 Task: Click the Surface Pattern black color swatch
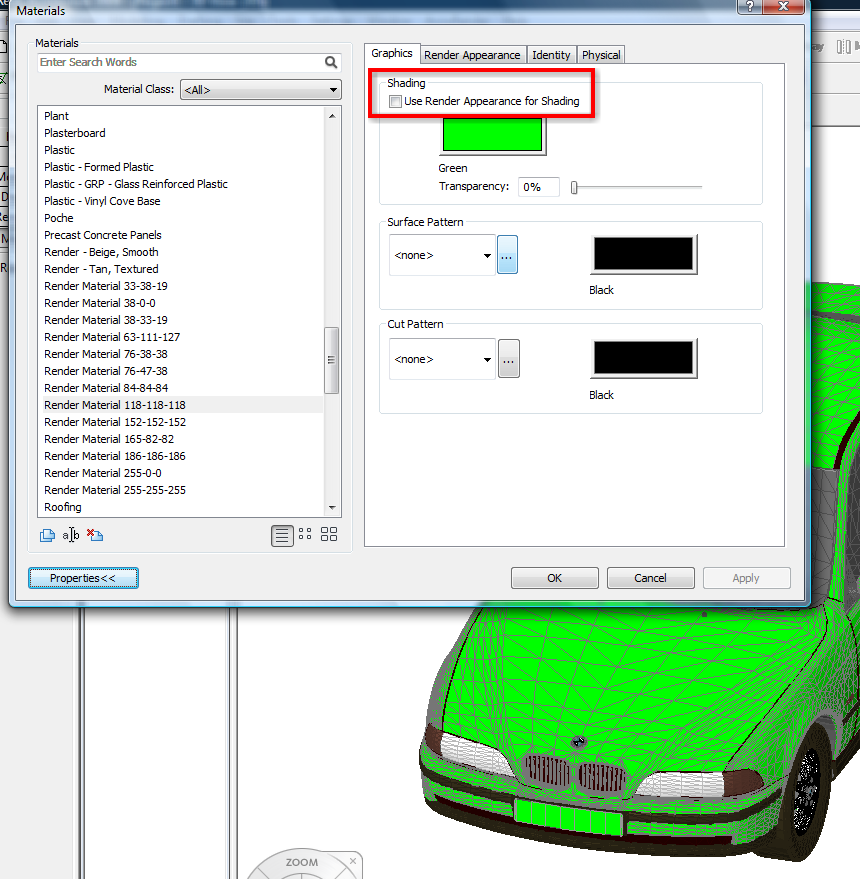click(644, 255)
